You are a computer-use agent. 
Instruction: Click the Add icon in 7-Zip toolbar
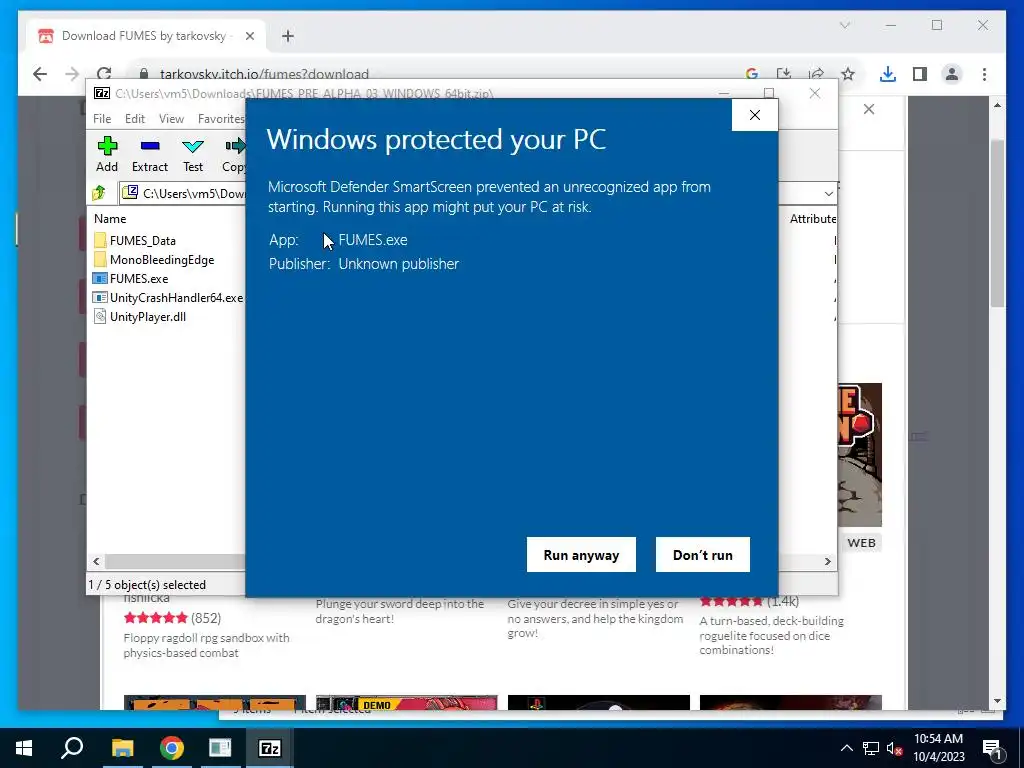click(x=107, y=155)
